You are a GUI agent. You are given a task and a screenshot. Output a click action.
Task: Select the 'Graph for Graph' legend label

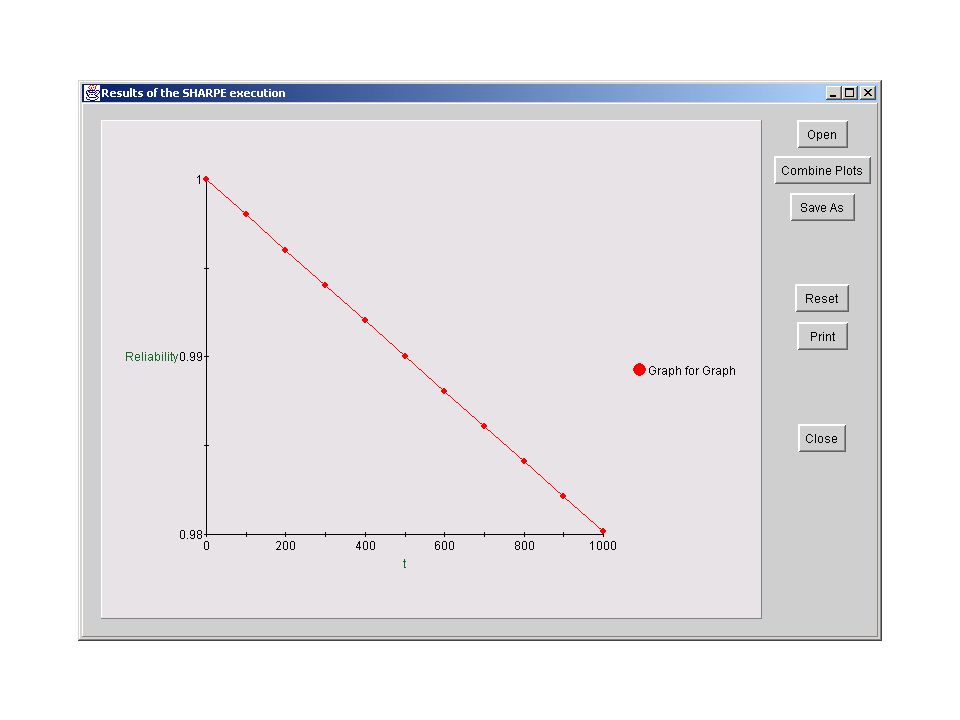click(x=692, y=370)
